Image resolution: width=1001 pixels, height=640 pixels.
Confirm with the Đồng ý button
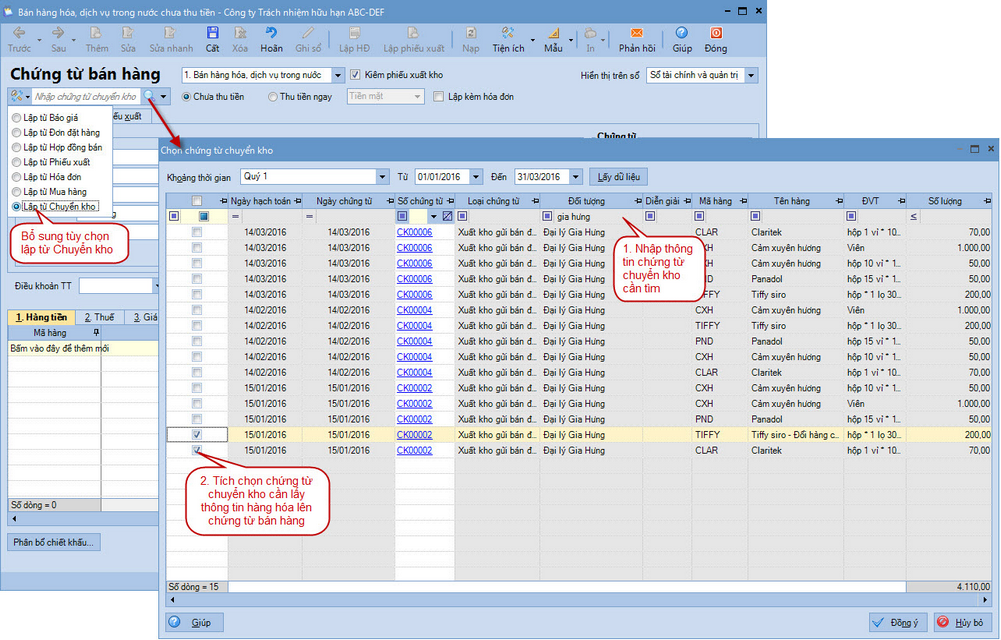click(897, 622)
